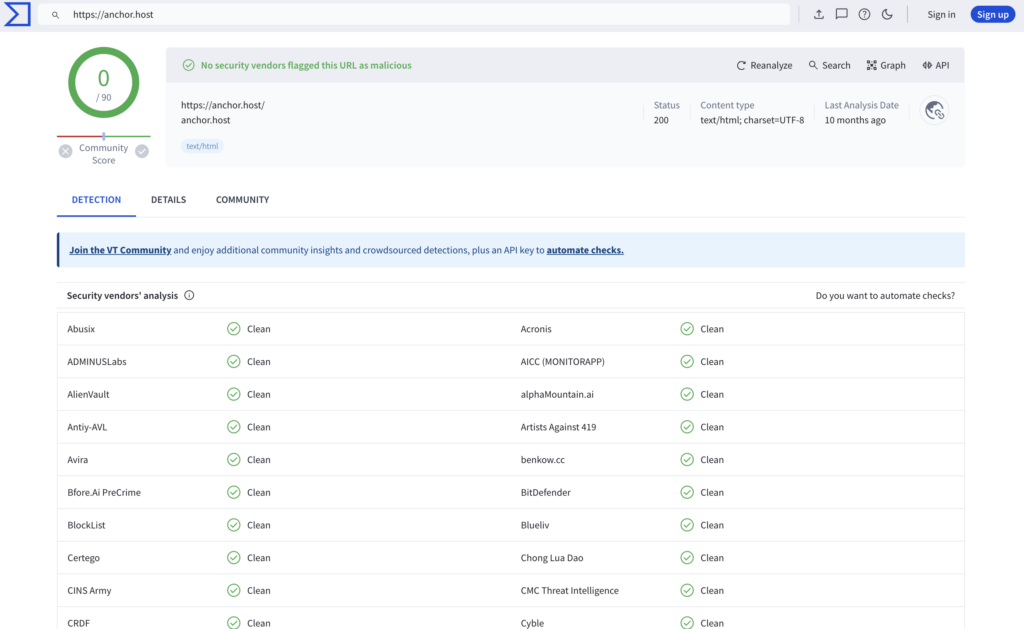Click the automate checks link
Image resolution: width=1024 pixels, height=629 pixels.
click(585, 251)
